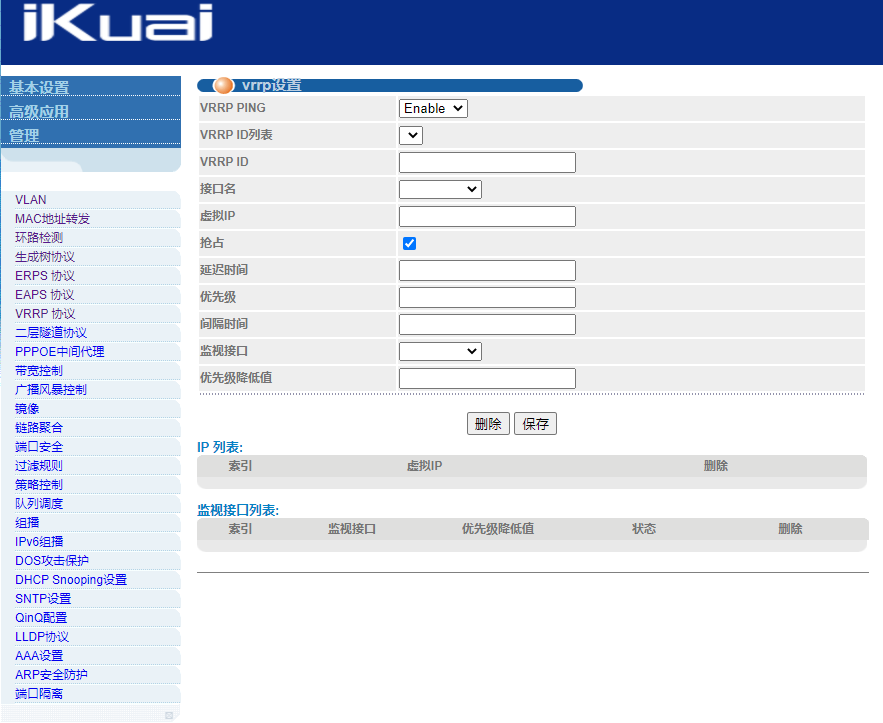Focus the 优先级 input field

pyautogui.click(x=487, y=297)
